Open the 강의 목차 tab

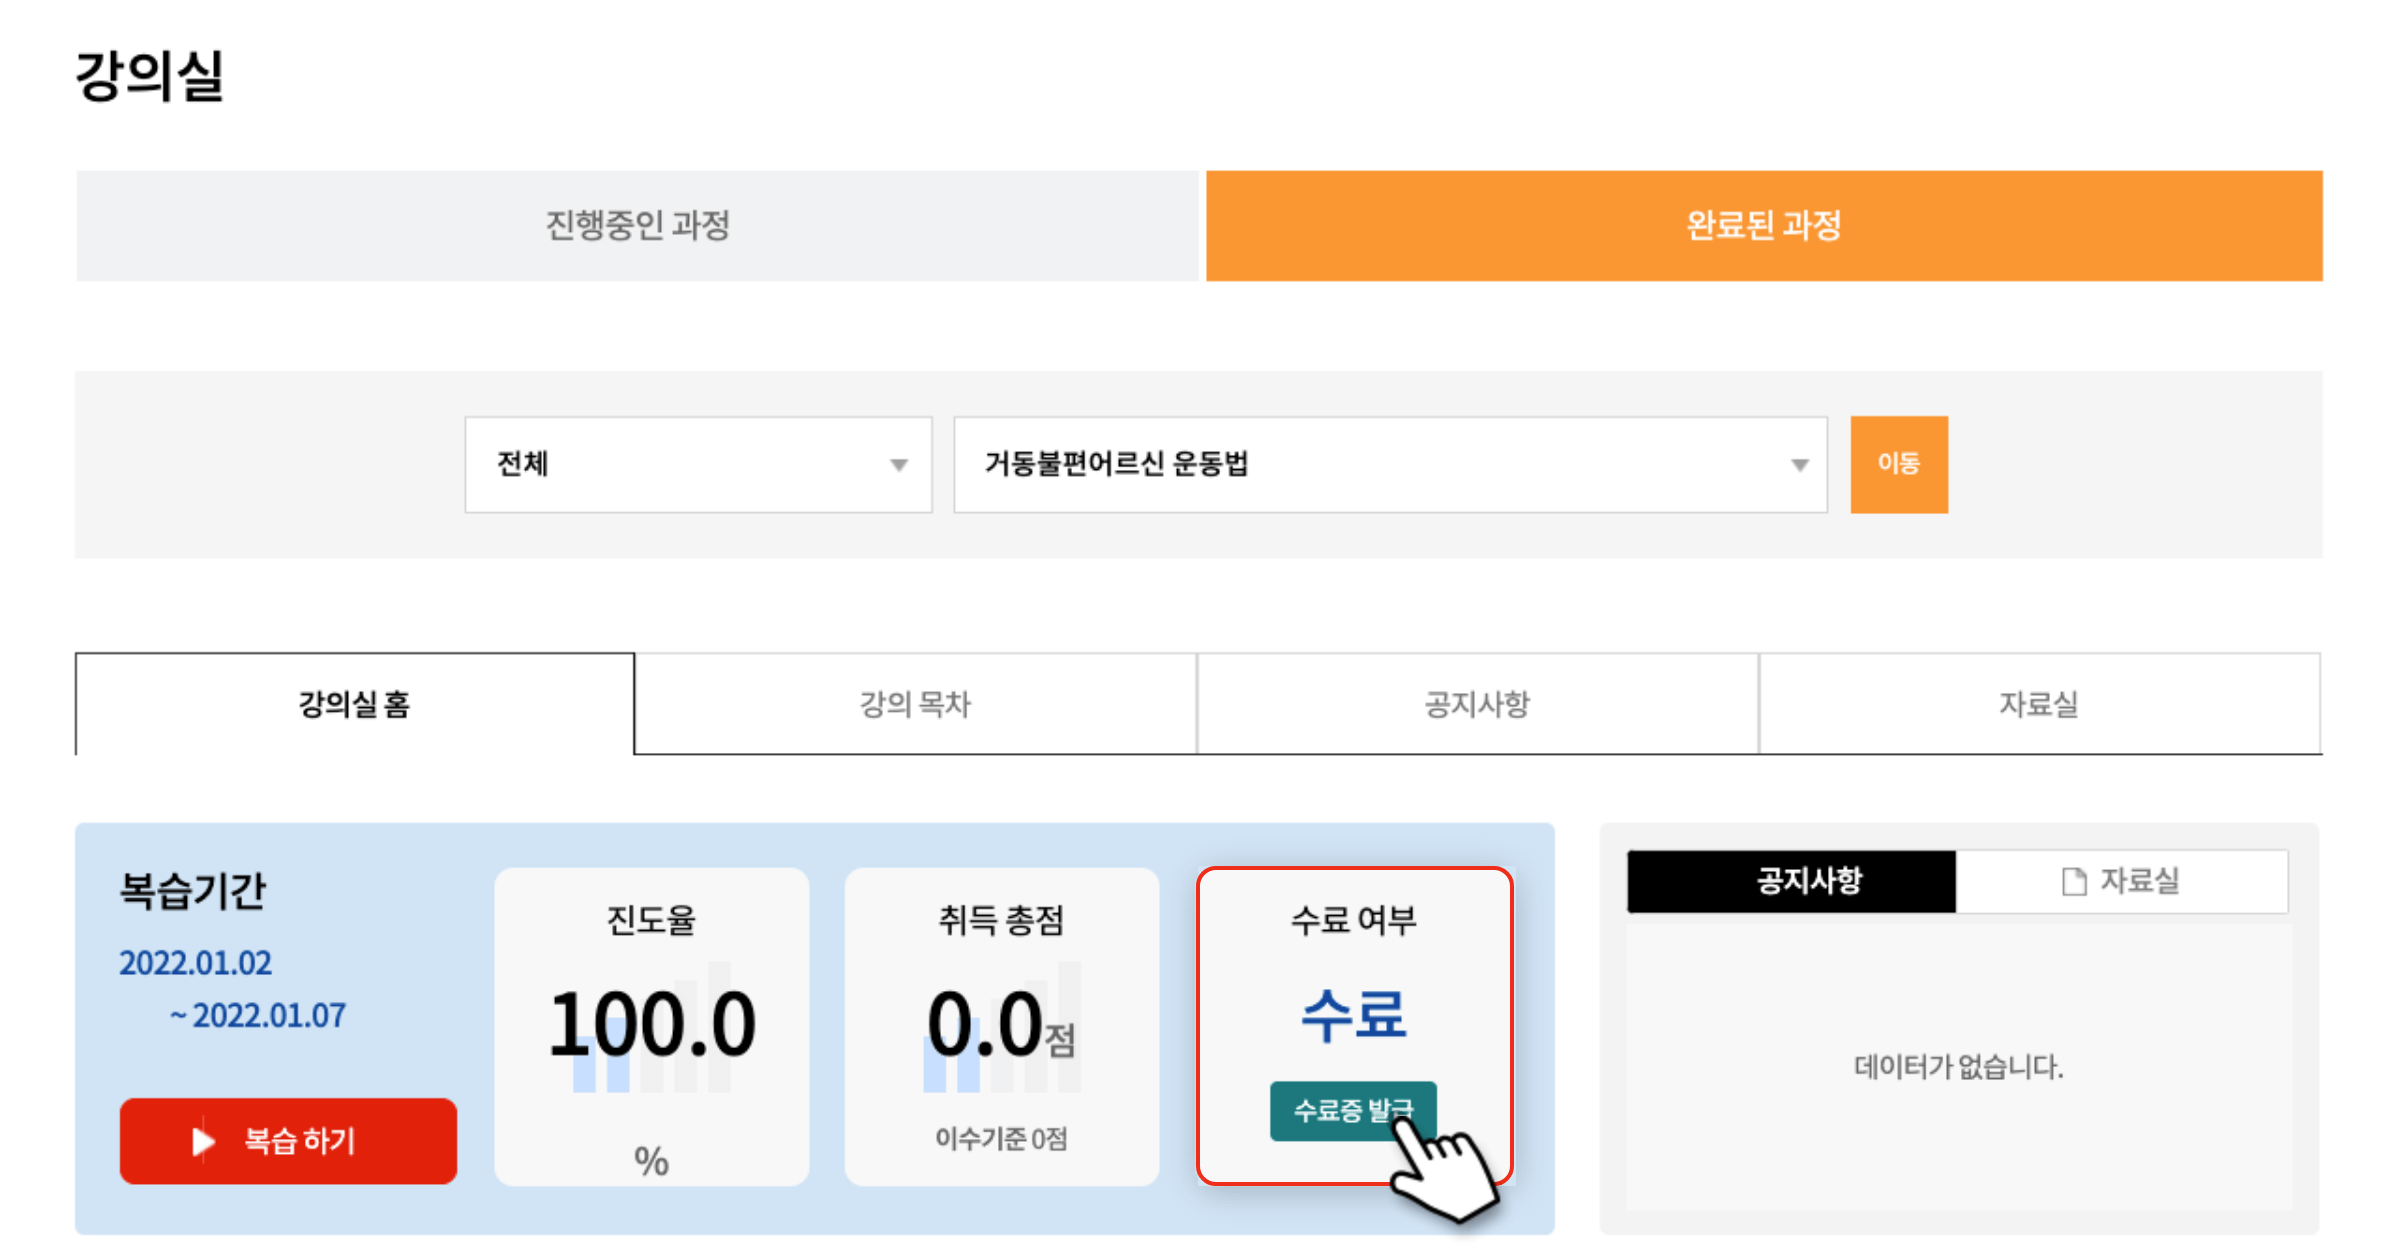pyautogui.click(x=915, y=704)
